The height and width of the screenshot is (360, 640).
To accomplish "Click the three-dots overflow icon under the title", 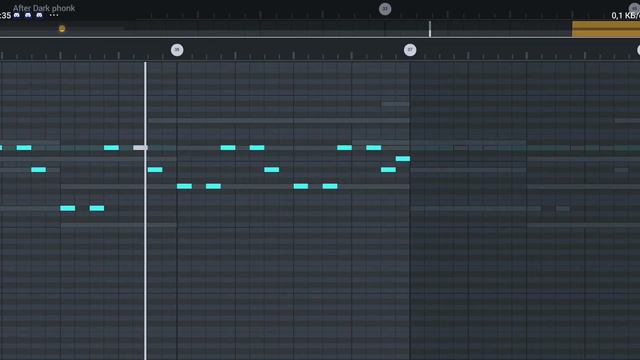I will click(x=54, y=15).
